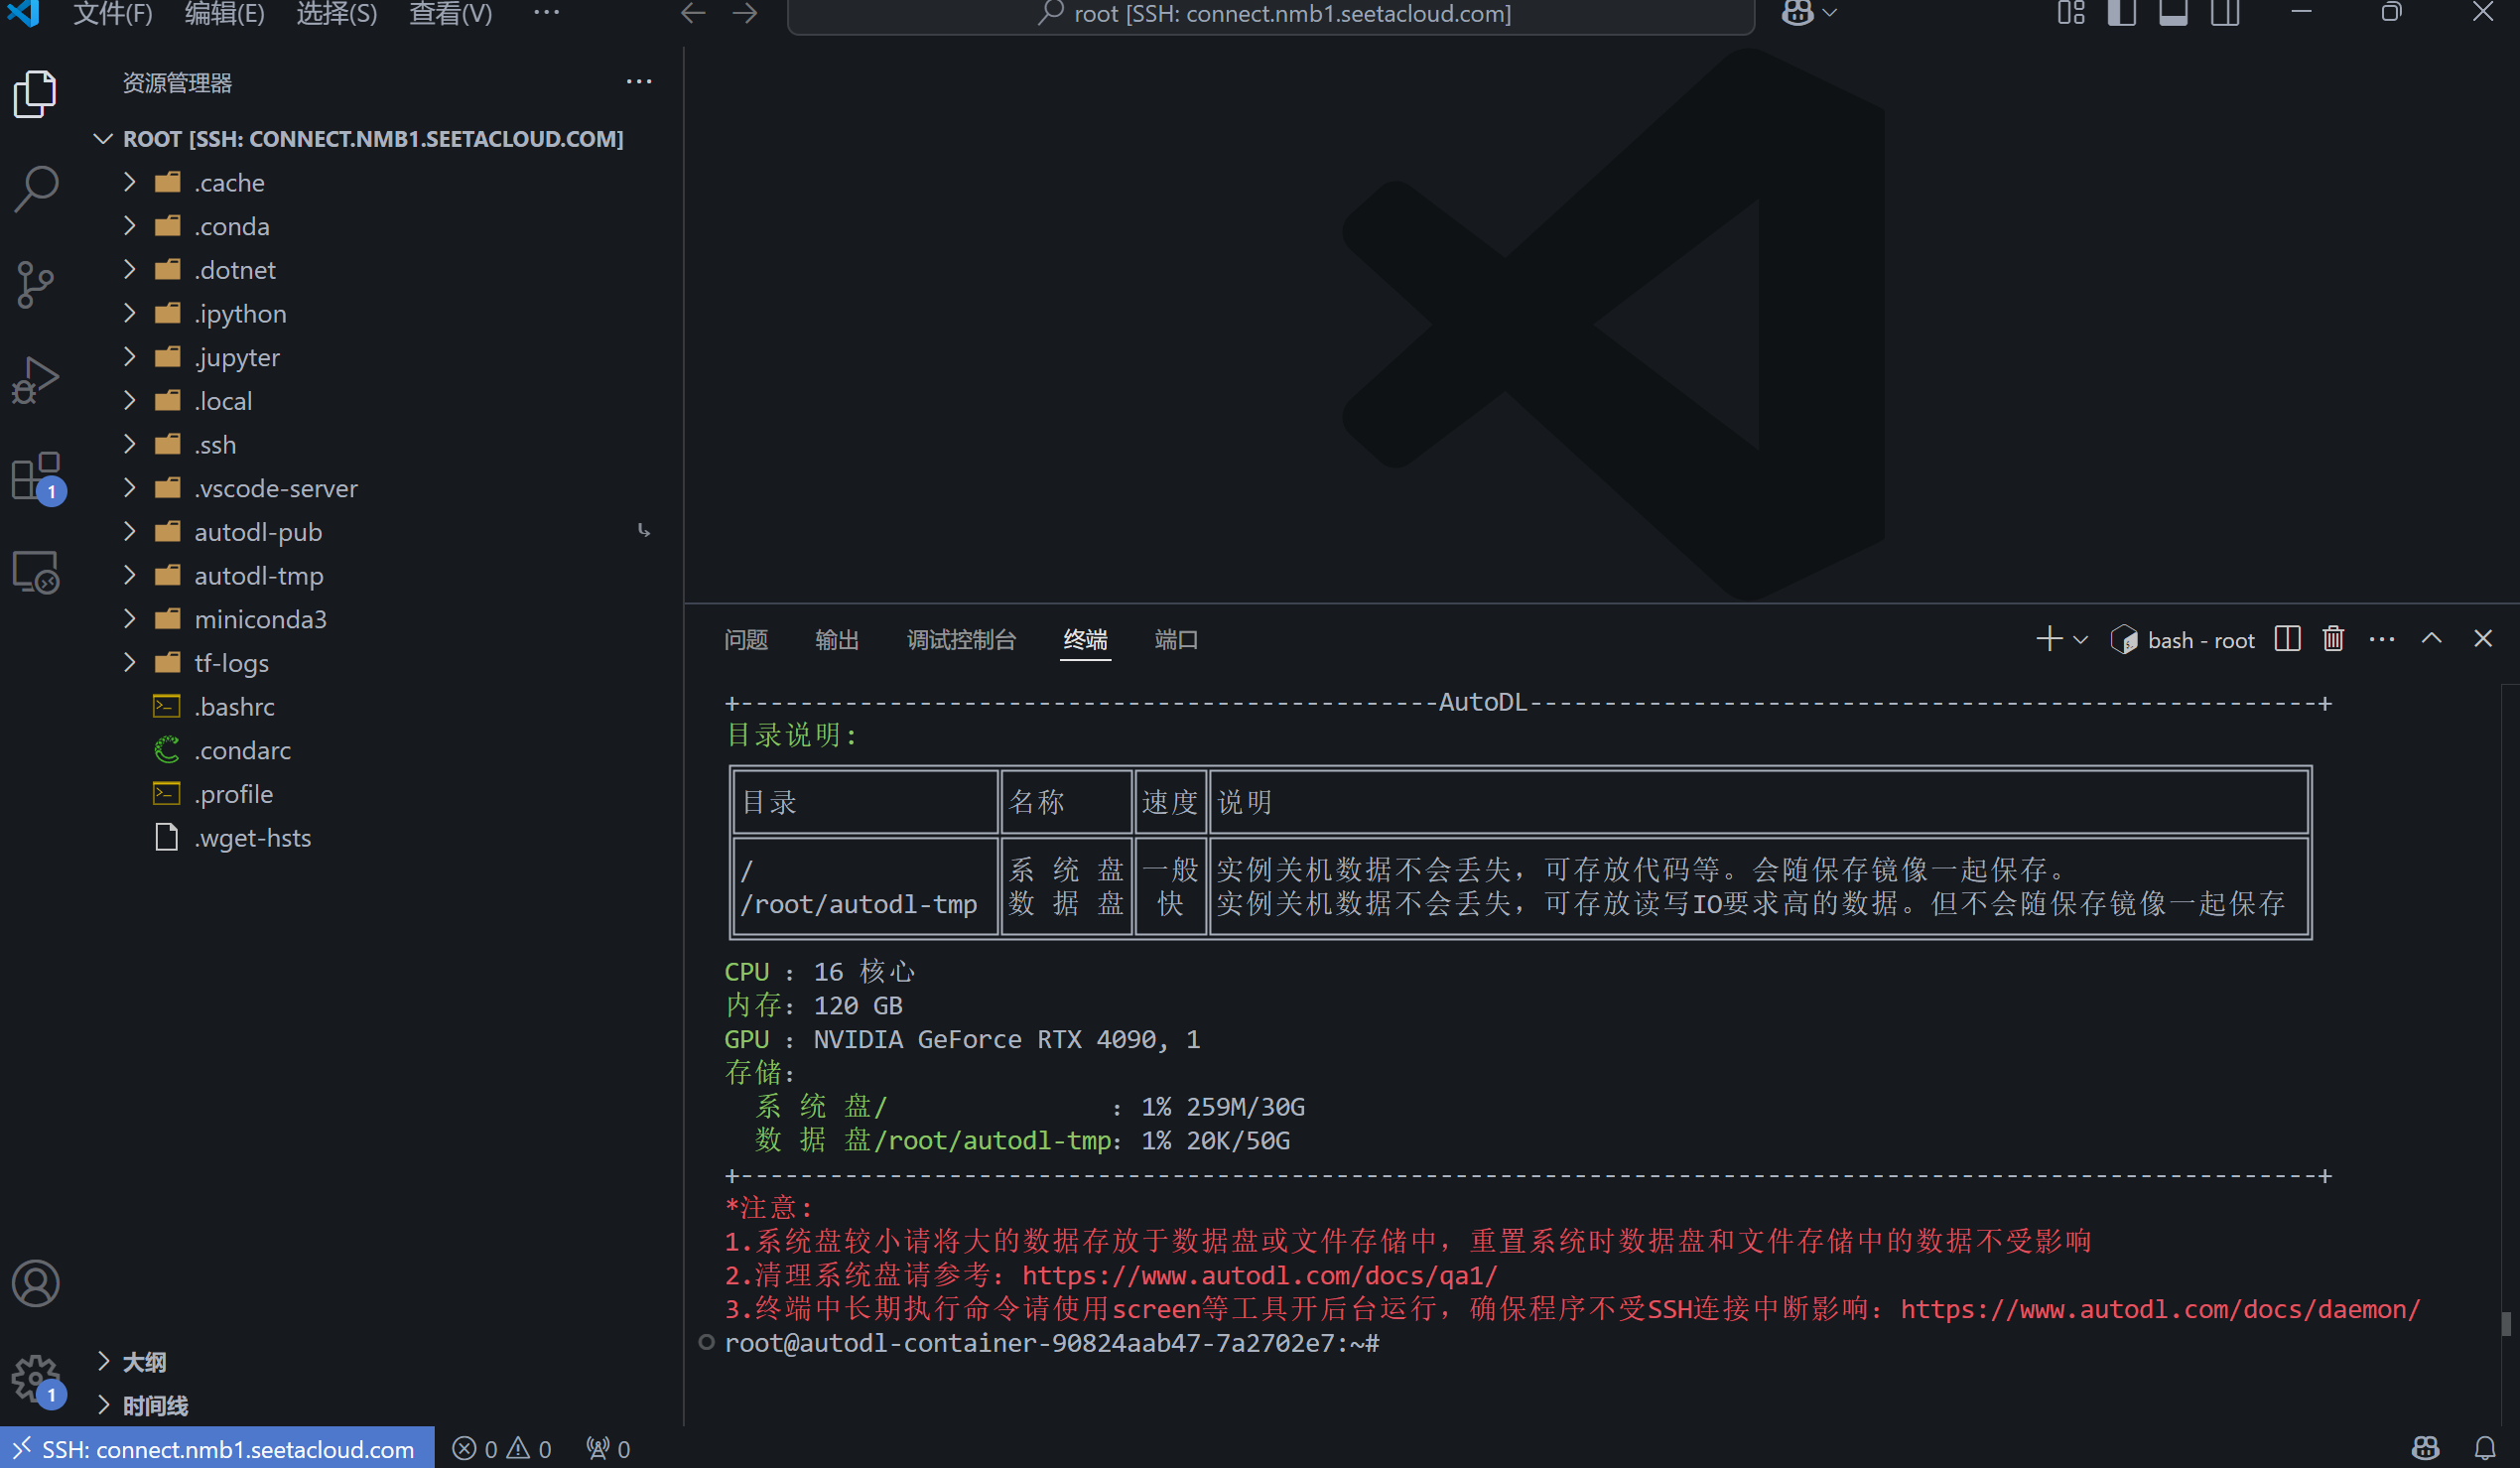Viewport: 2520px width, 1468px height.
Task: Switch to the 输出 output tab
Action: [x=836, y=640]
